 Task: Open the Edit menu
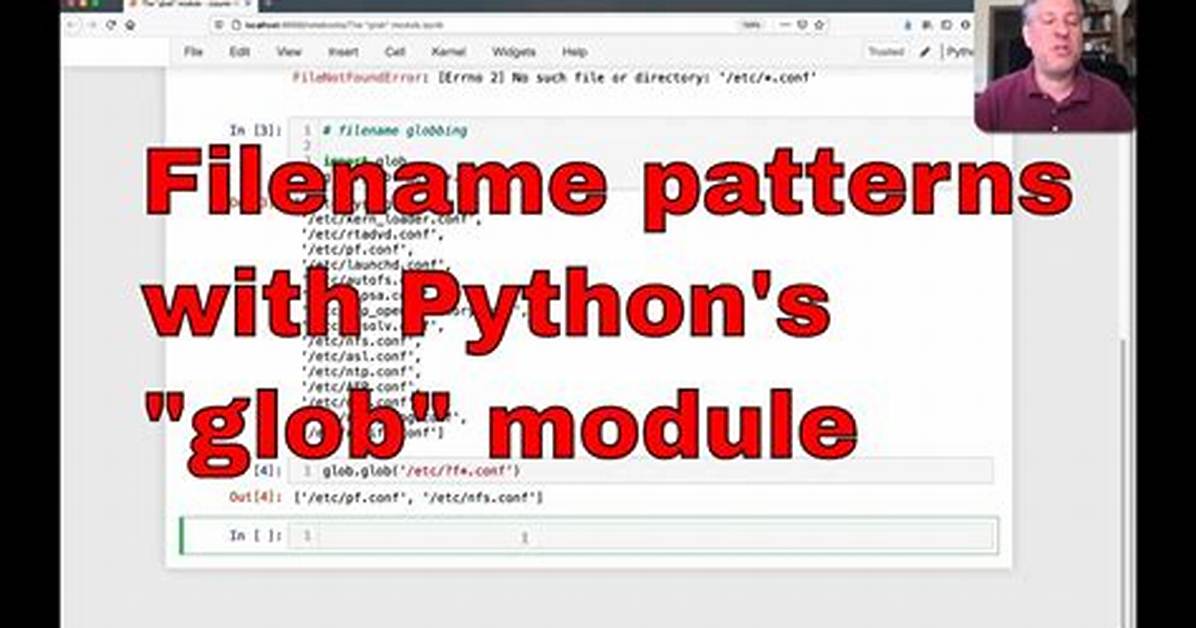point(240,52)
